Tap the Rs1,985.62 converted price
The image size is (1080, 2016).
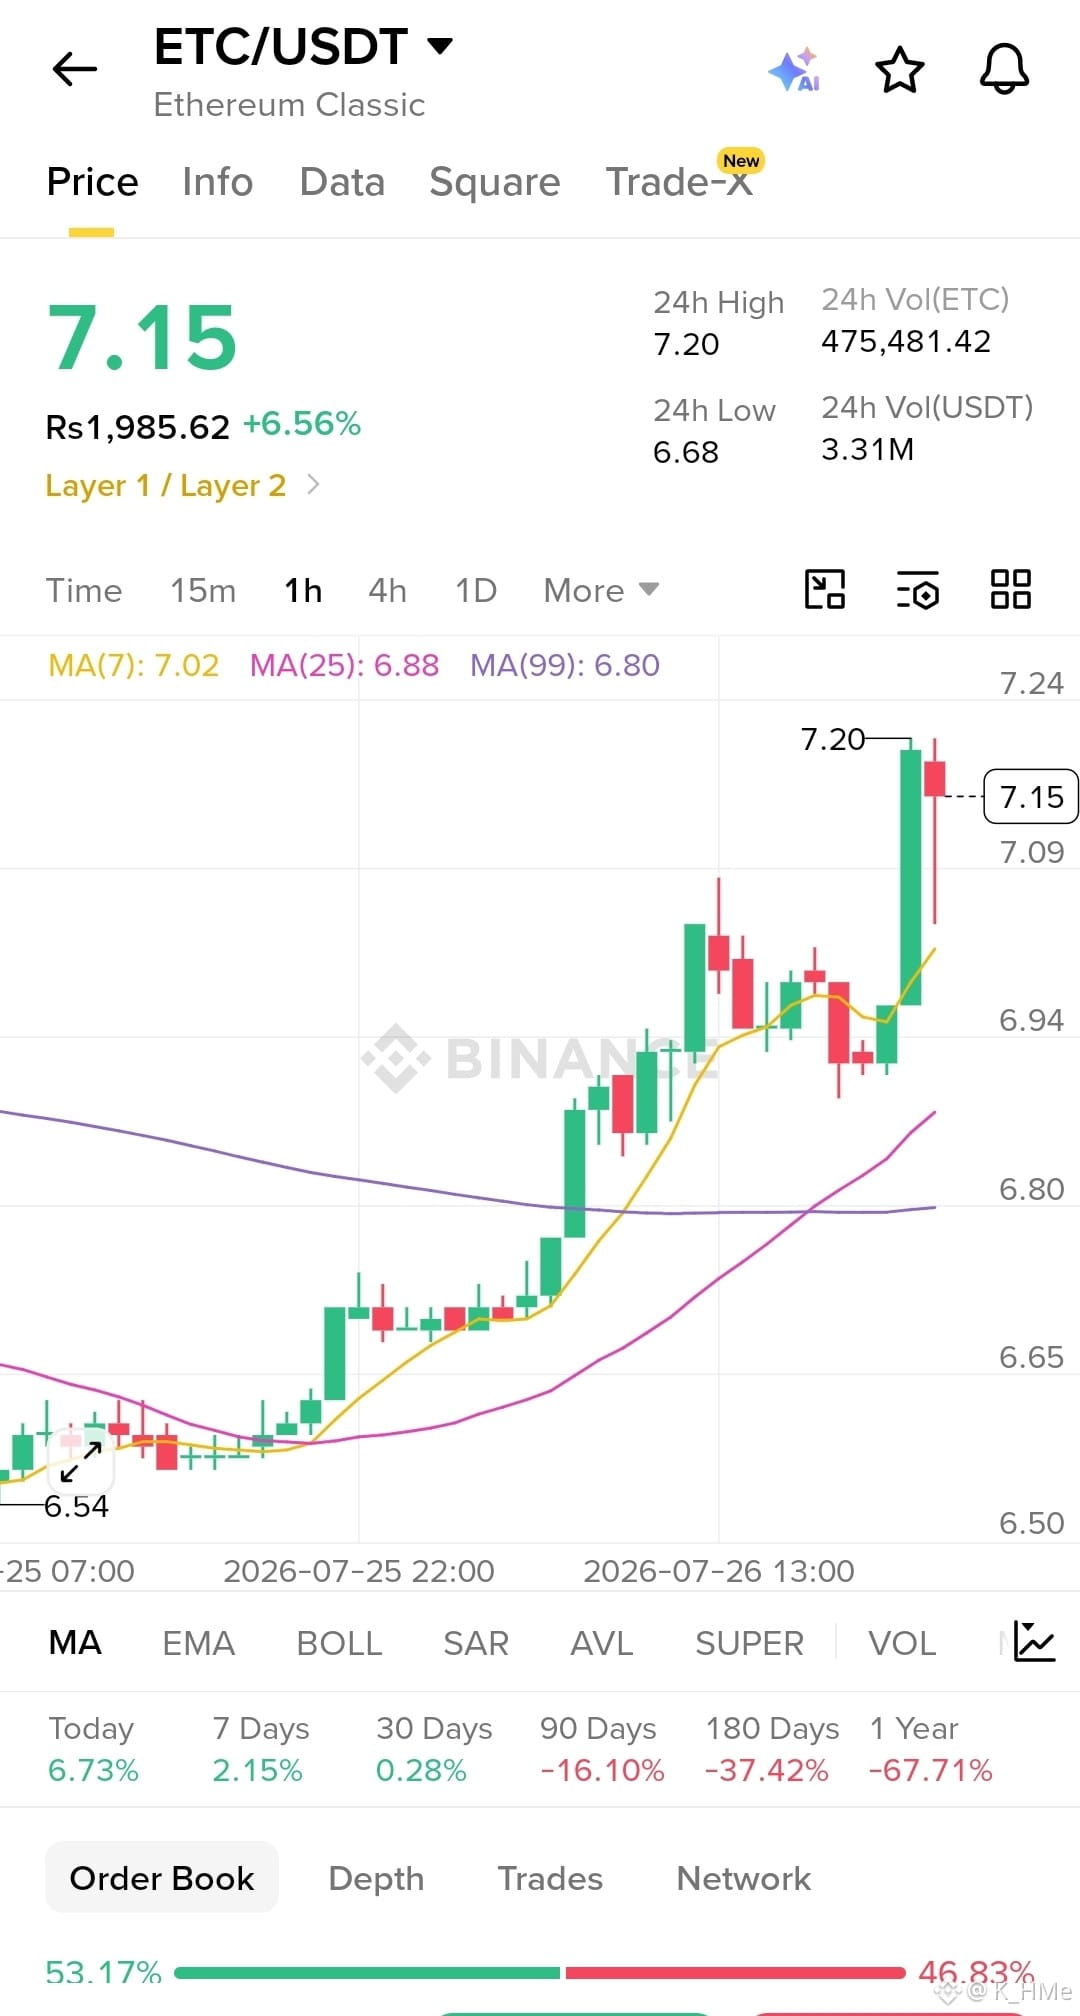point(138,427)
